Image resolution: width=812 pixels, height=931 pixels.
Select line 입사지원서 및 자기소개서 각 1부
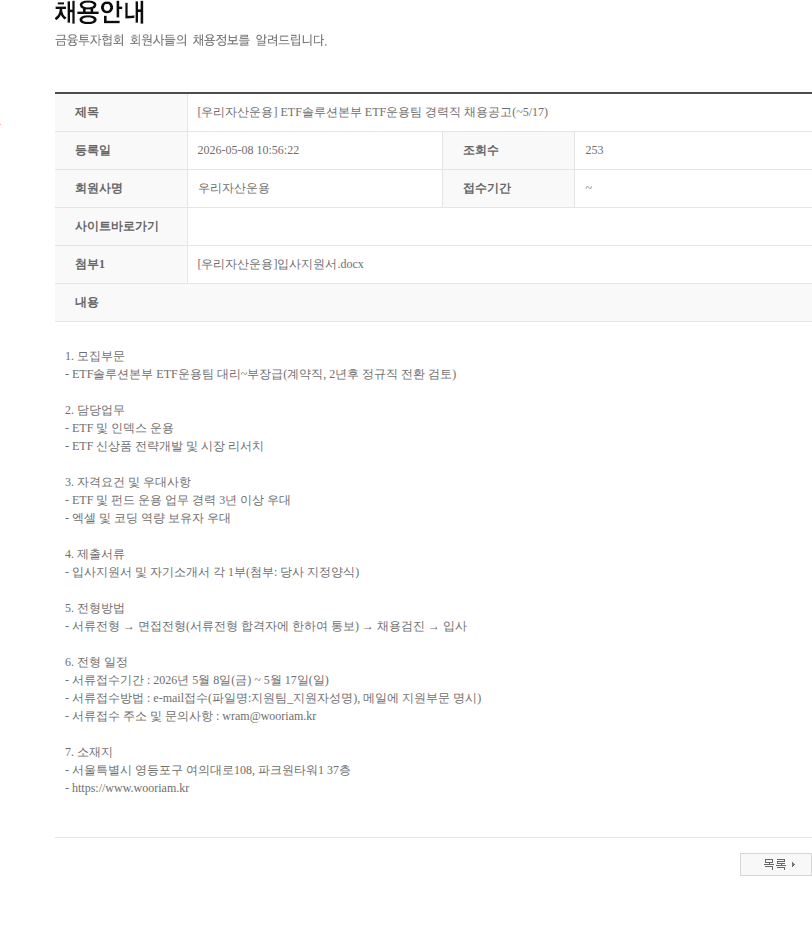coord(212,572)
